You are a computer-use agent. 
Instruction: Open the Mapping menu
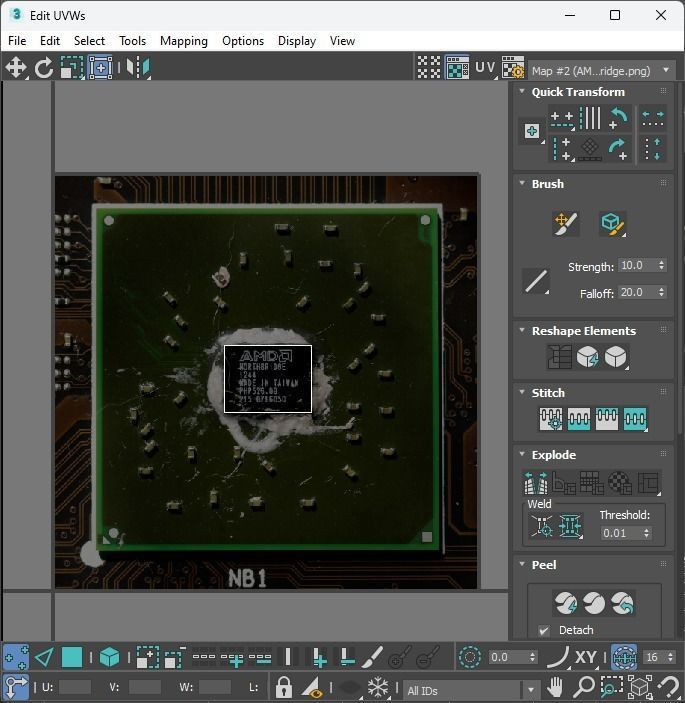184,41
